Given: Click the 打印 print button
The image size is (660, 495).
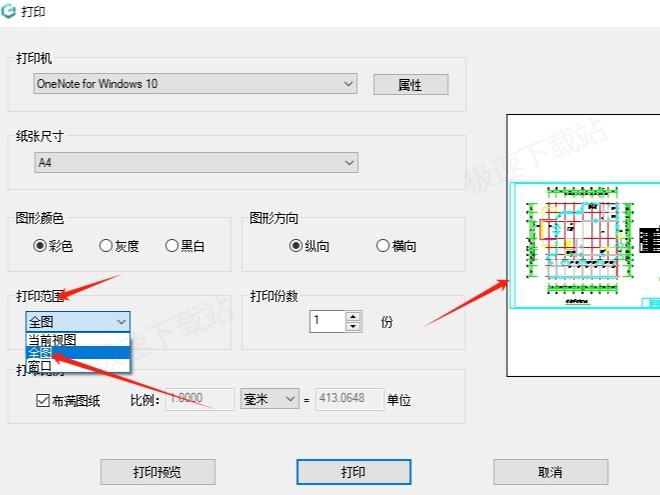Looking at the screenshot, I should coord(354,472).
